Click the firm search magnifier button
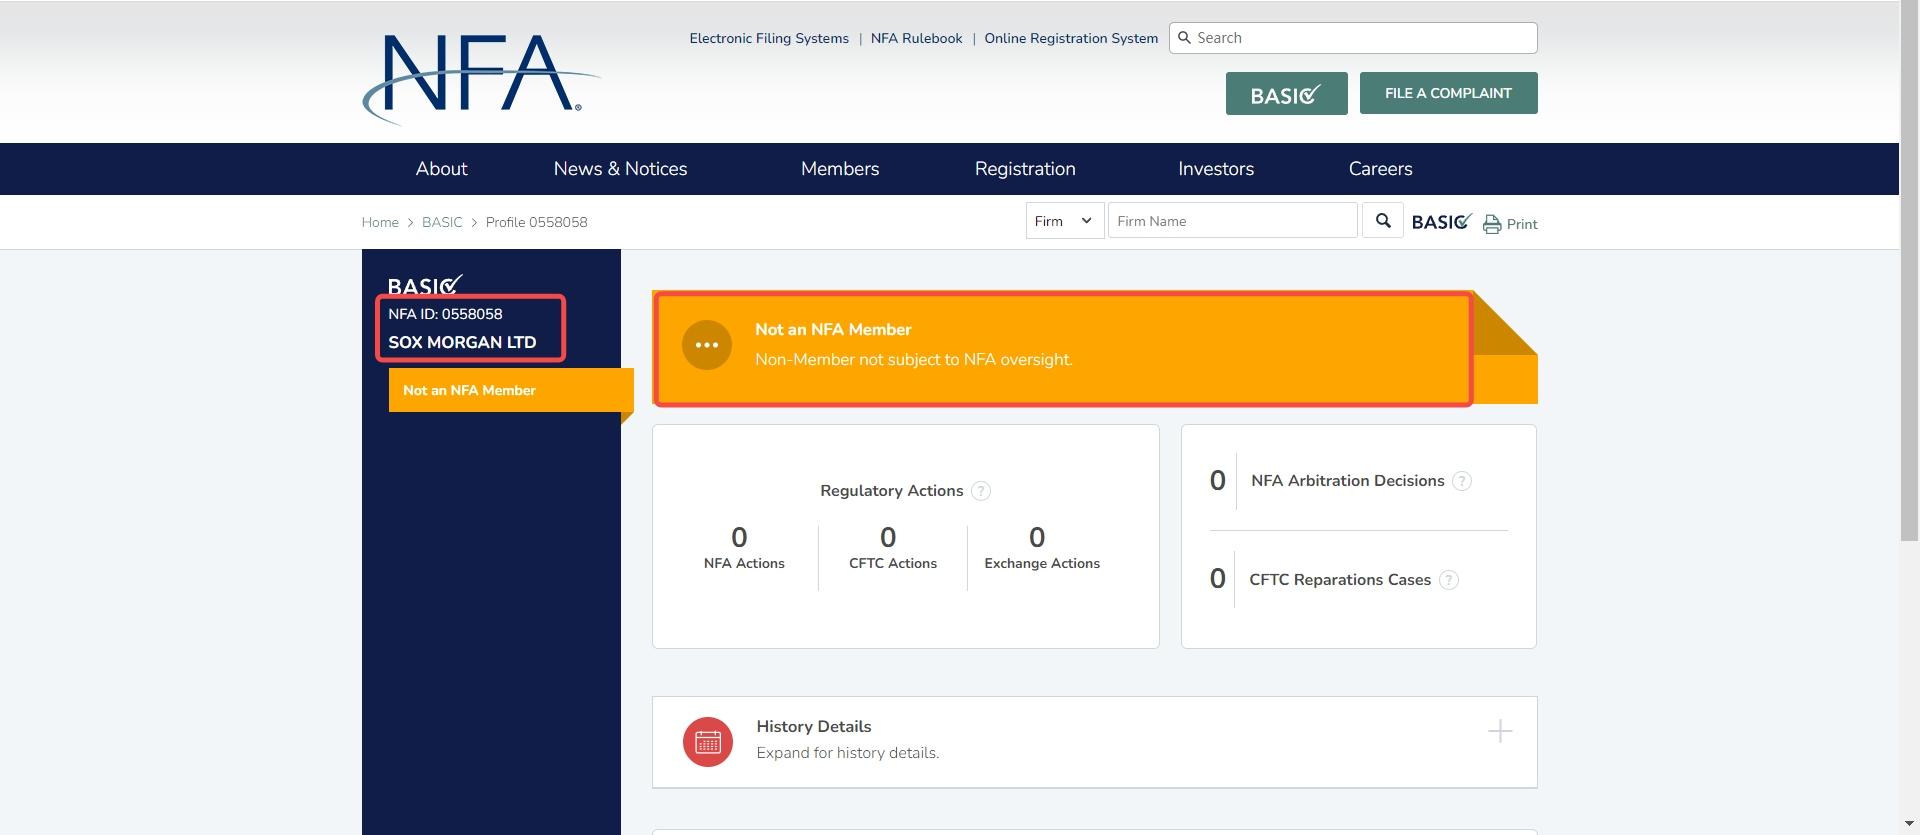The width and height of the screenshot is (1920, 835). (x=1383, y=221)
